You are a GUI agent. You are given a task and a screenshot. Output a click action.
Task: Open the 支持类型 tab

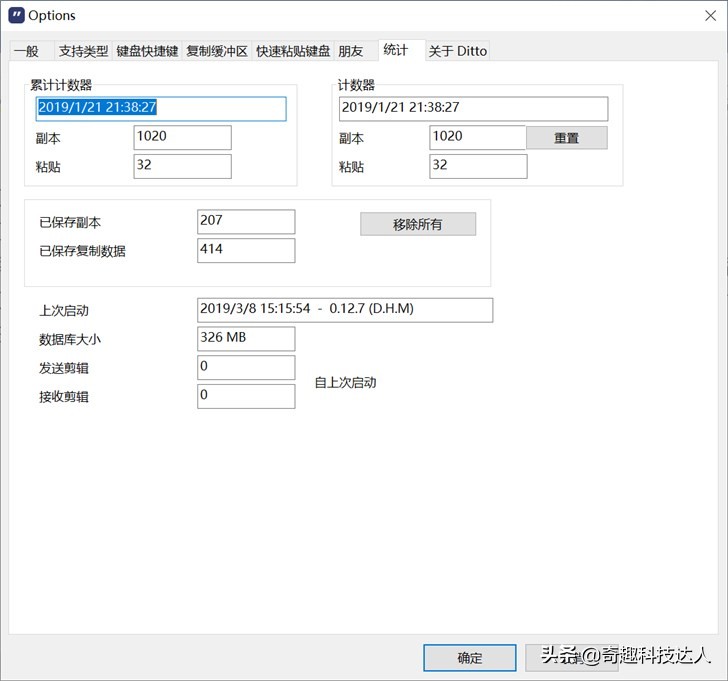pyautogui.click(x=83, y=51)
